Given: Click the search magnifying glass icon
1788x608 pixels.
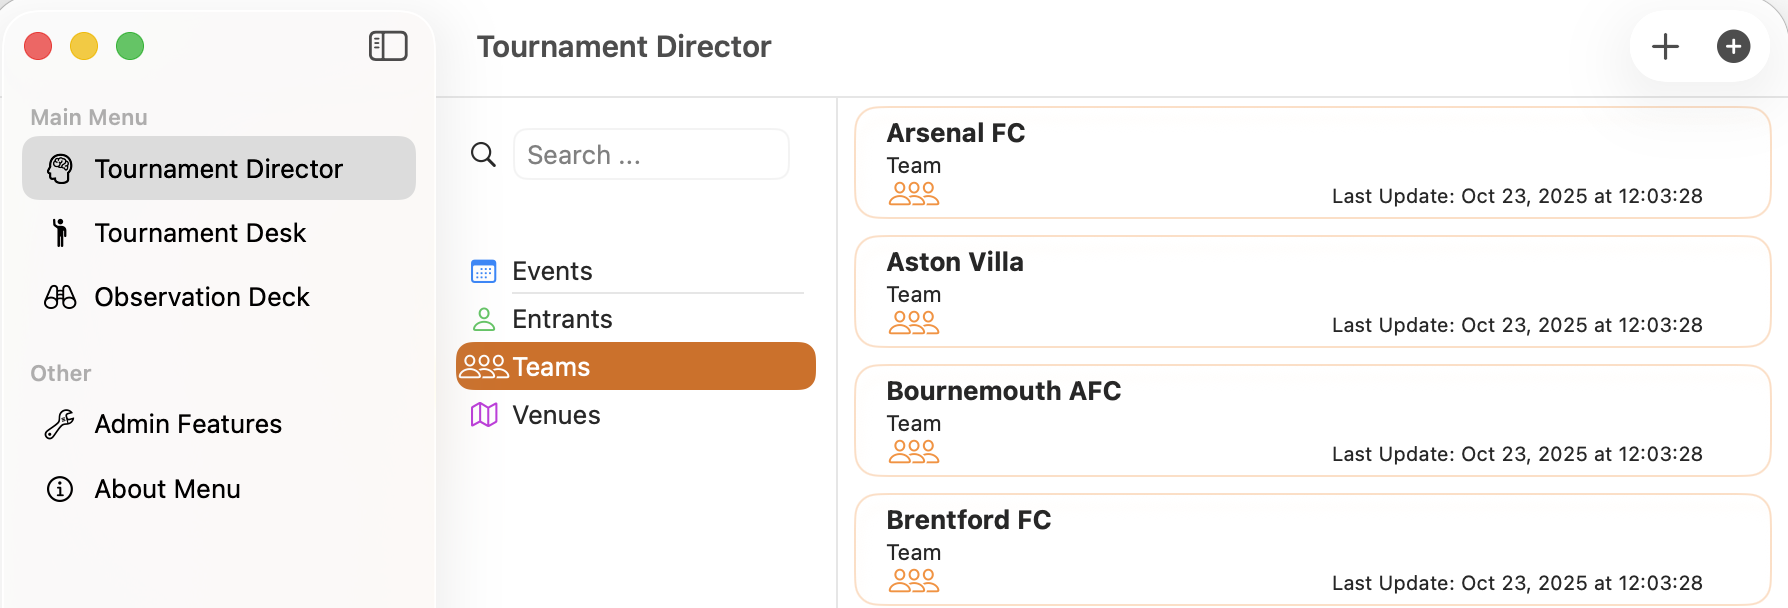Looking at the screenshot, I should [483, 154].
